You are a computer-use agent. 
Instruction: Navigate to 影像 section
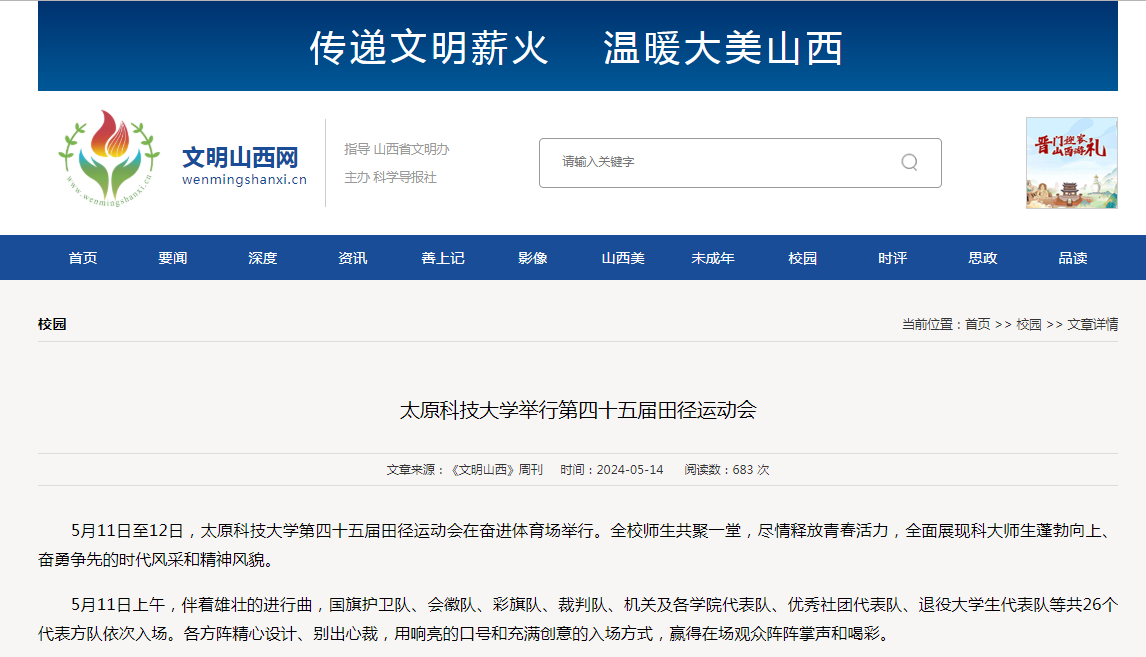point(533,258)
